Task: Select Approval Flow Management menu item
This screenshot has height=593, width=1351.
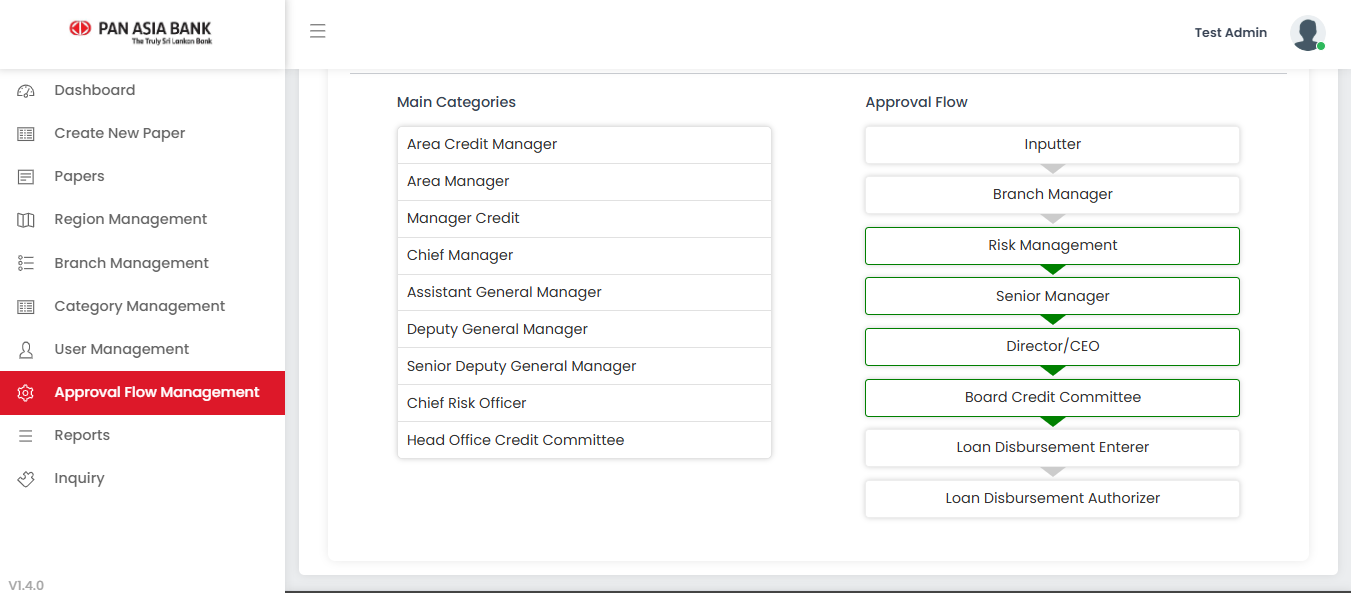Action: click(142, 392)
